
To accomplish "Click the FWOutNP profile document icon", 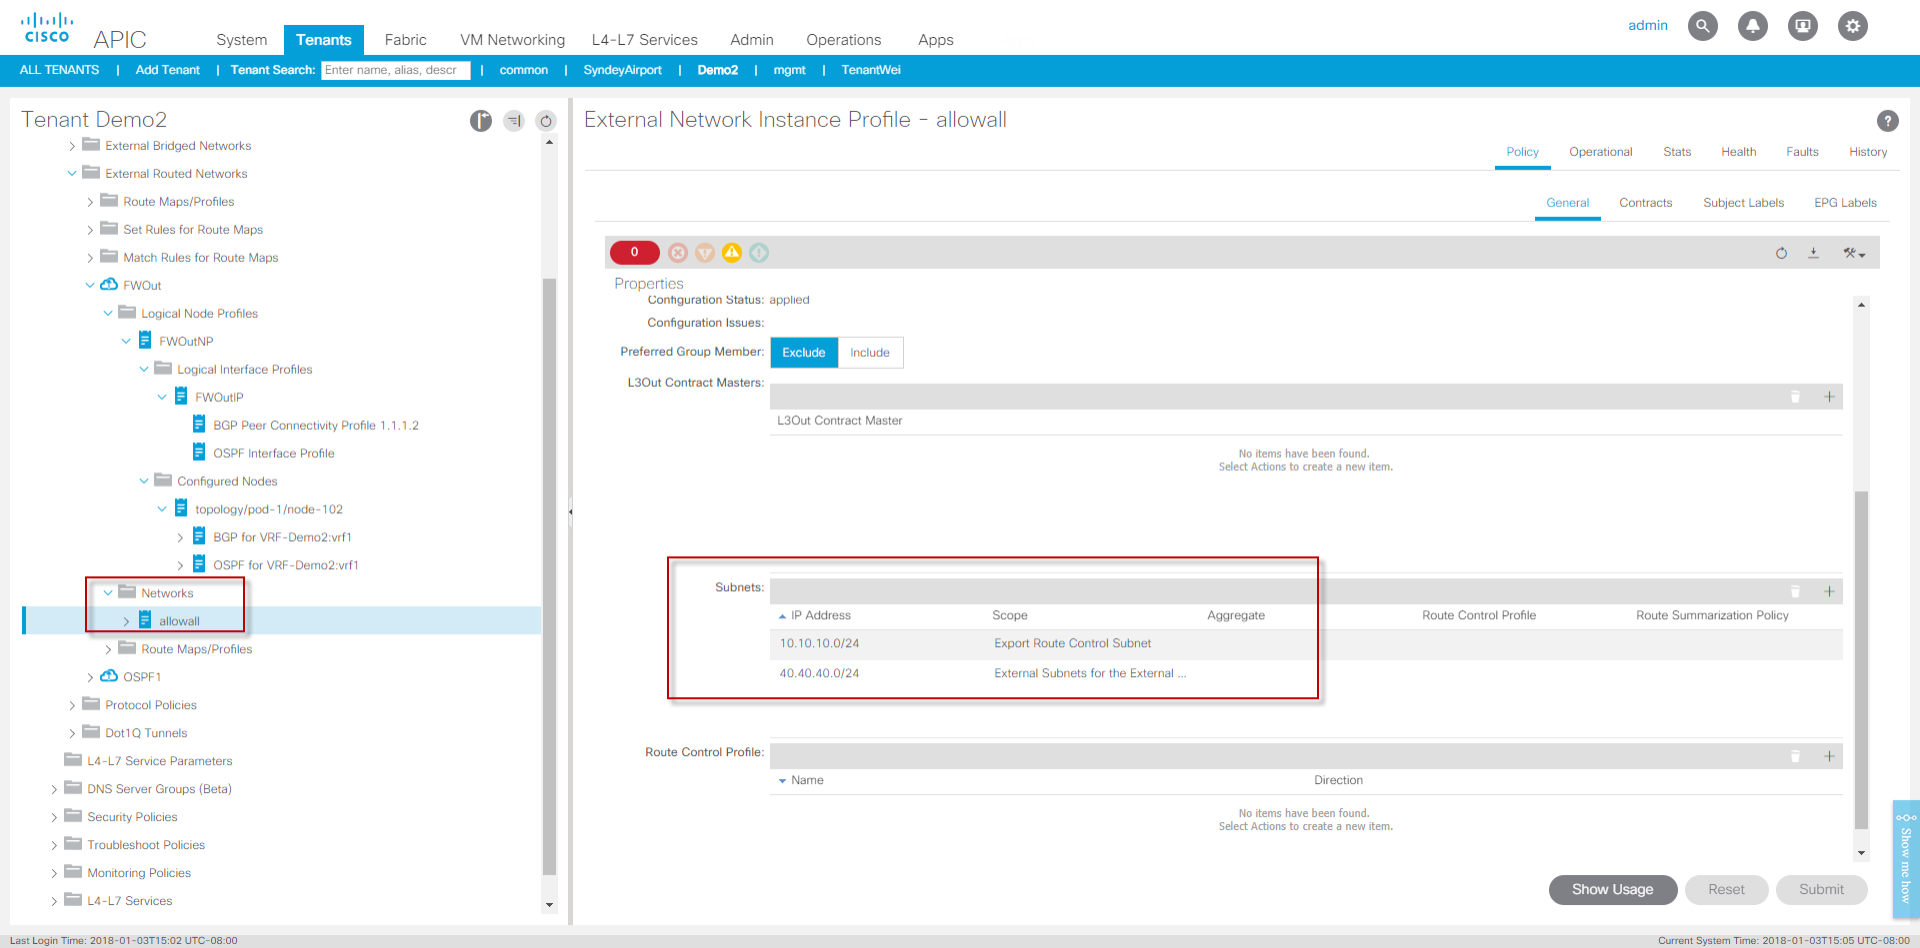I will click(x=145, y=341).
